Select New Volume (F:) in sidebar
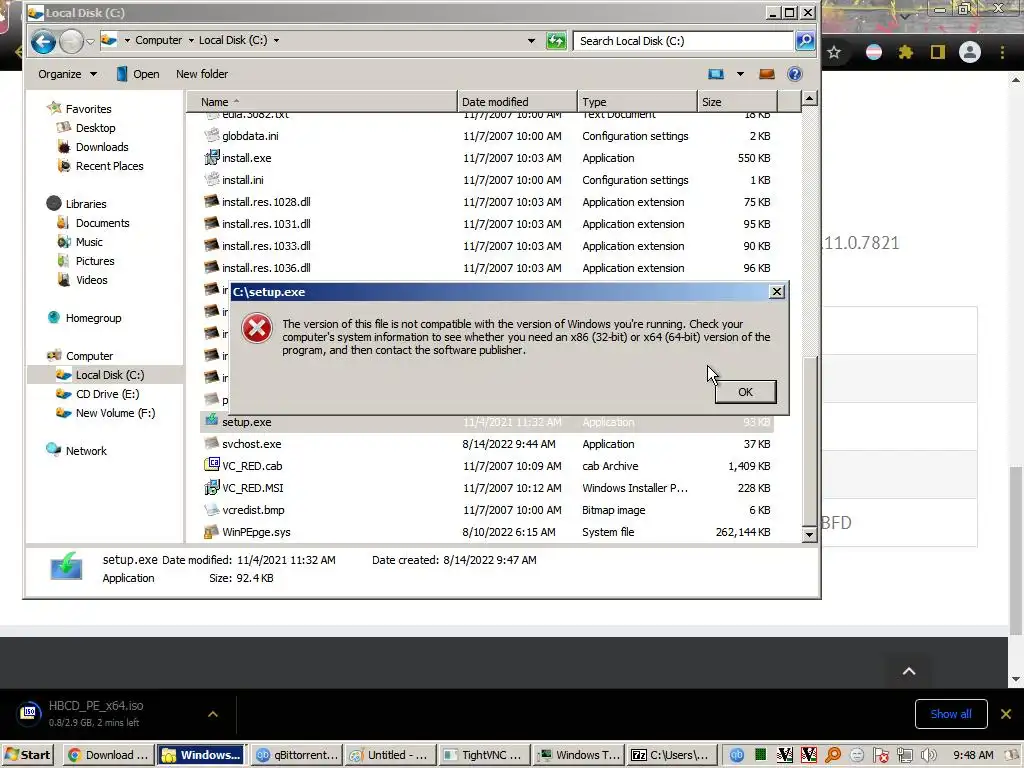 [x=115, y=413]
